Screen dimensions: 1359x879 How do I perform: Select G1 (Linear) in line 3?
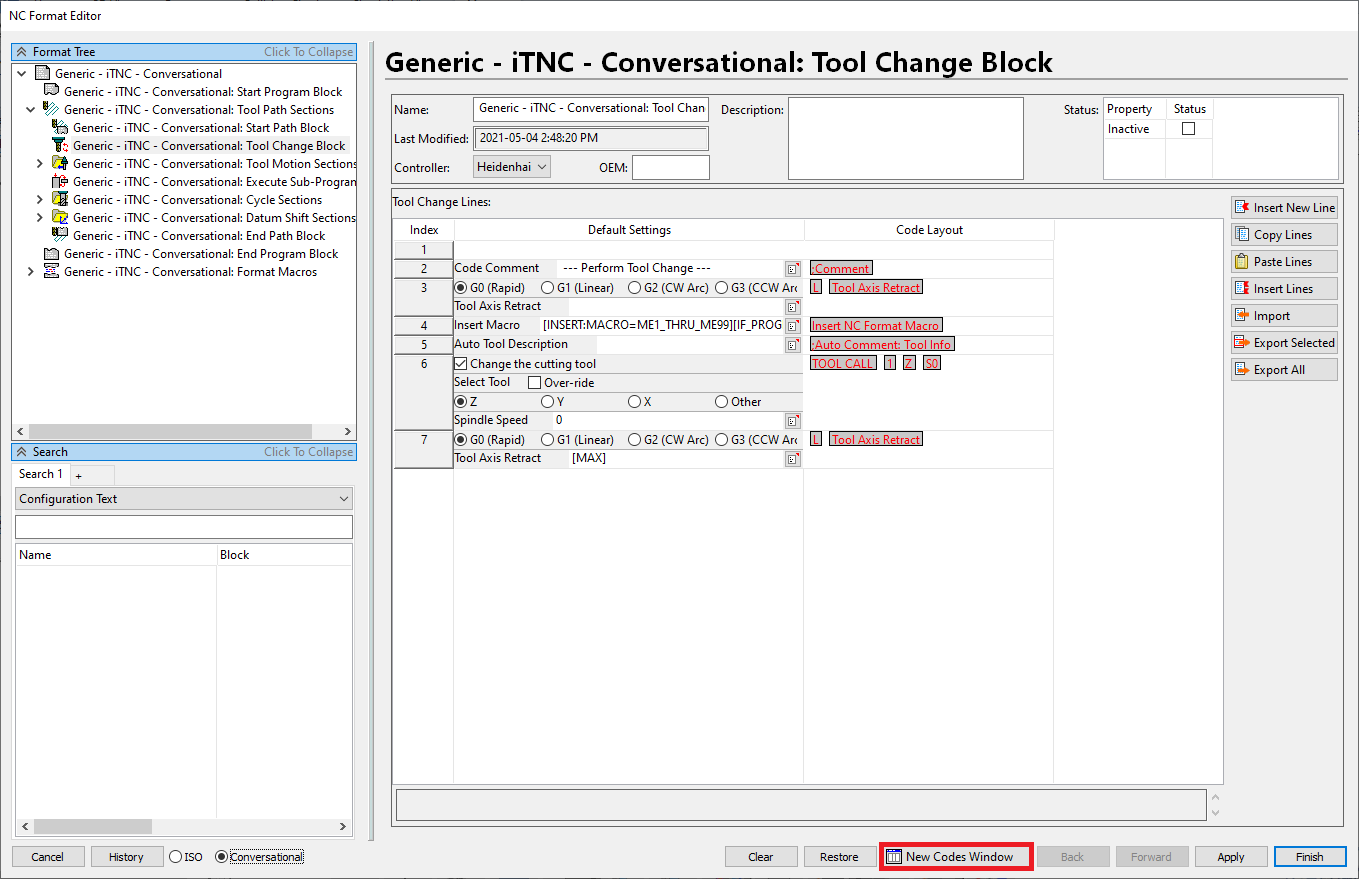pyautogui.click(x=548, y=288)
